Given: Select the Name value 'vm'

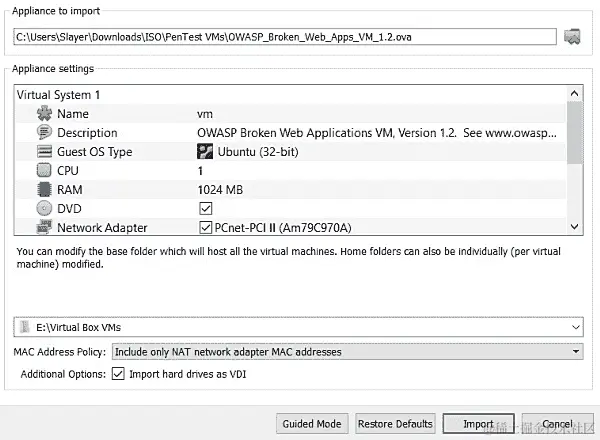Looking at the screenshot, I should pyautogui.click(x=205, y=114).
